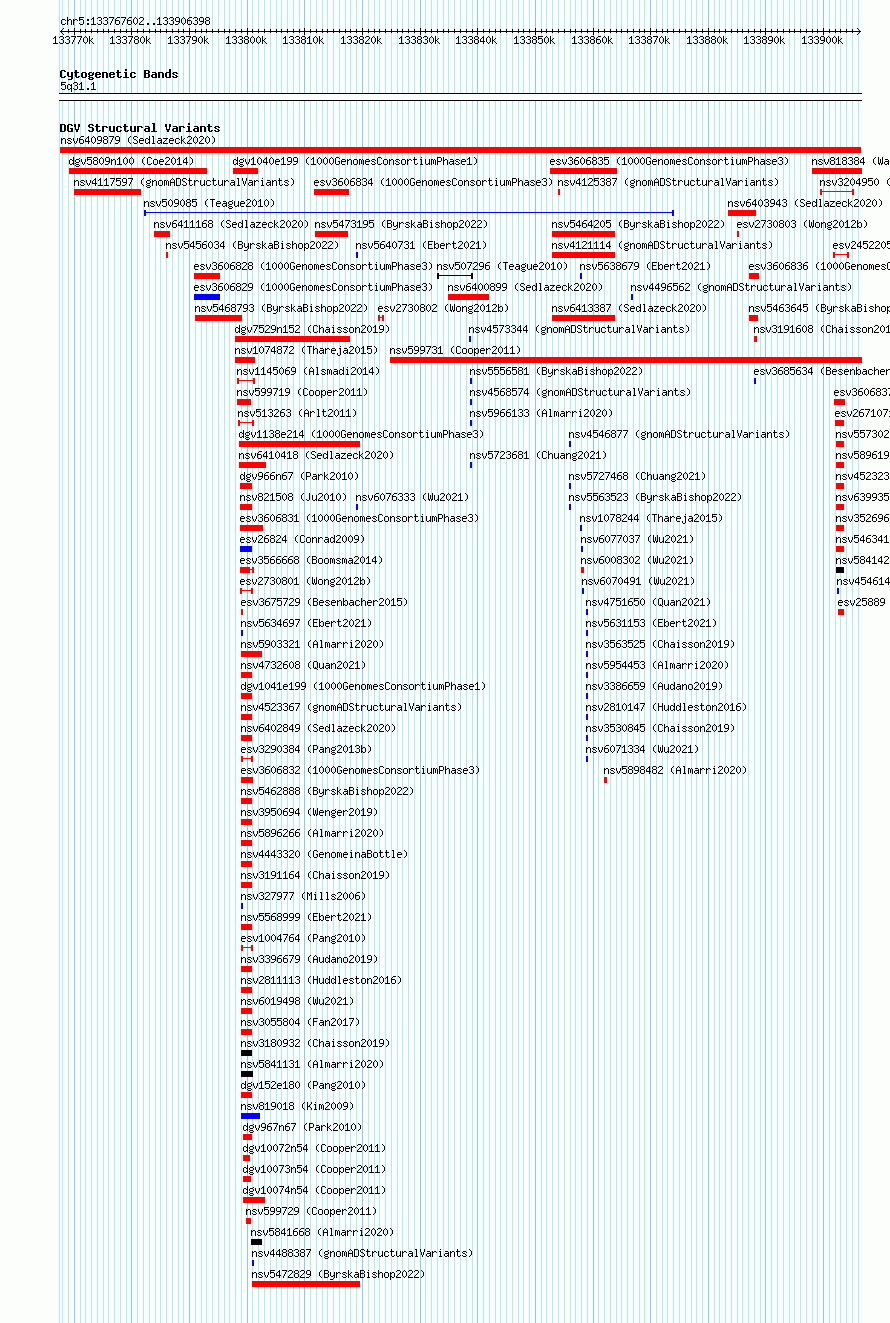Screen dimensions: 890x1323
Task: Open nsv4546877 gnomAD variant
Action: pyautogui.click(x=679, y=434)
